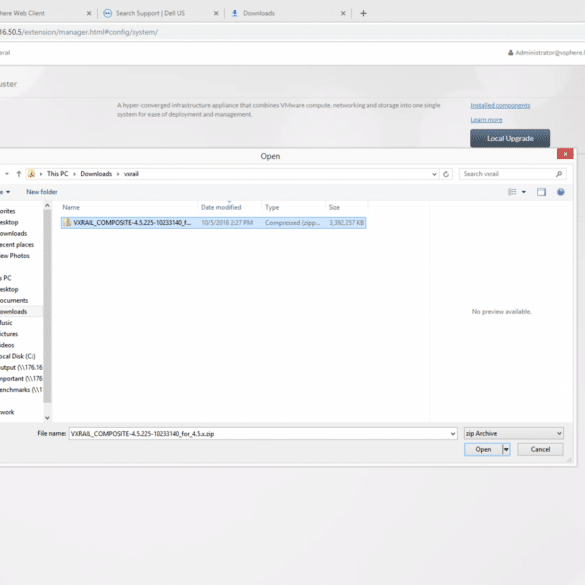This screenshot has width=585, height=585.
Task: Open the Installed components link
Action: [x=500, y=106]
